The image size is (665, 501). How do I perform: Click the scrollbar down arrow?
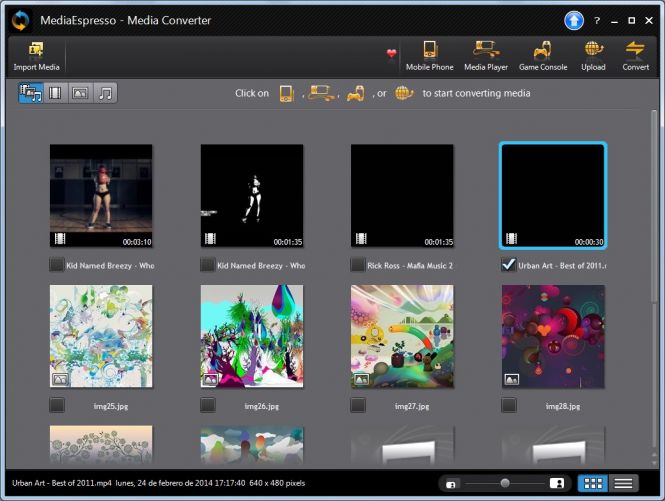(655, 462)
